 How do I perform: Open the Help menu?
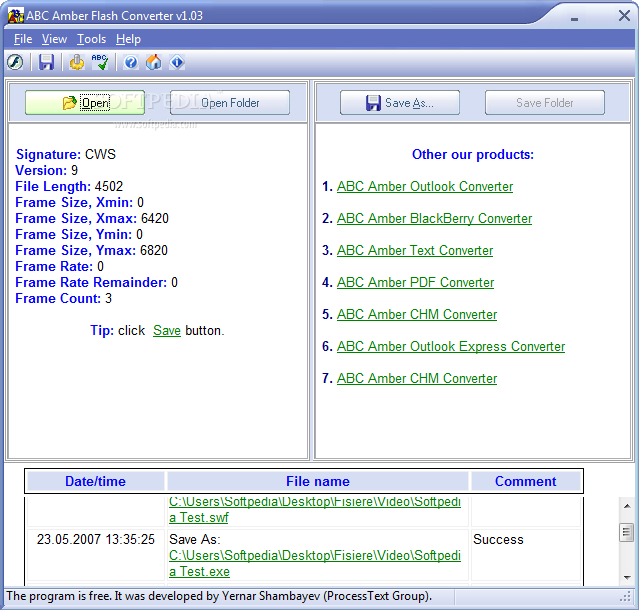pos(128,39)
